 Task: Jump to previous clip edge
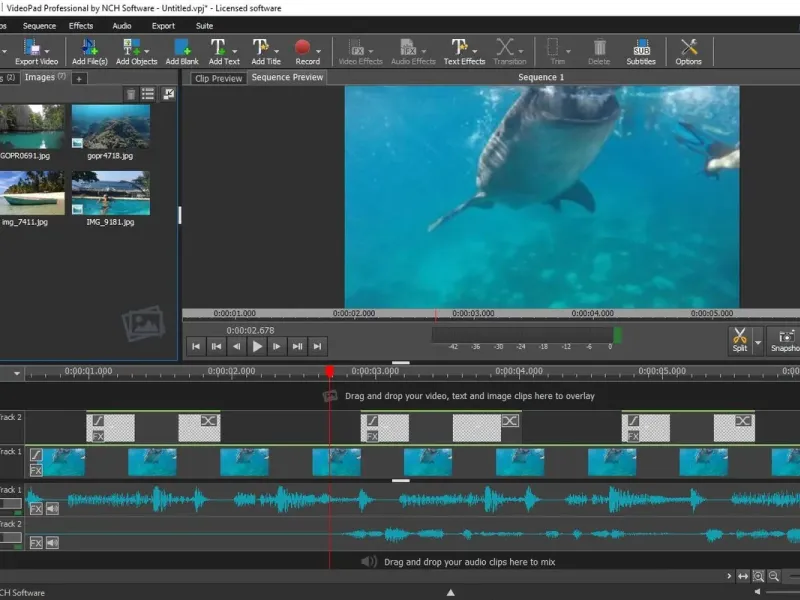216,346
